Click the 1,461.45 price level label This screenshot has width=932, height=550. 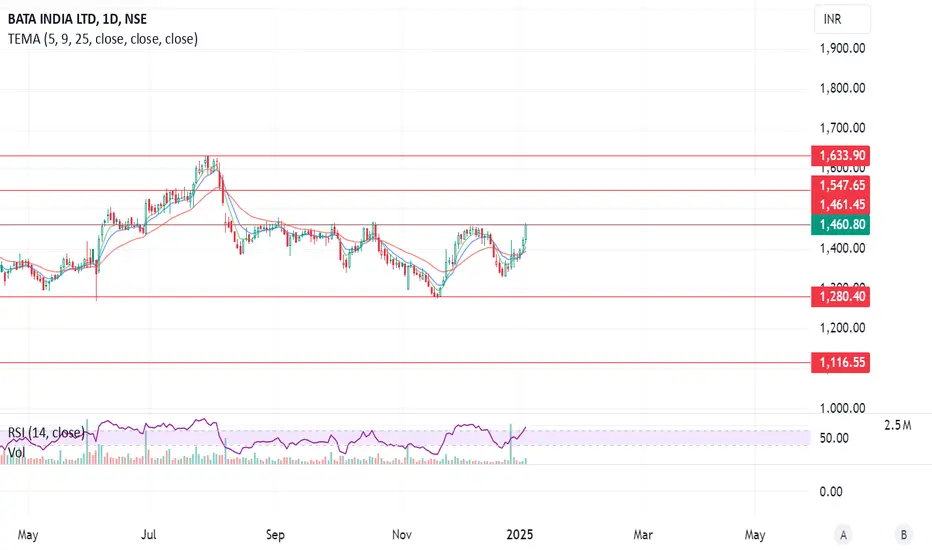click(840, 205)
